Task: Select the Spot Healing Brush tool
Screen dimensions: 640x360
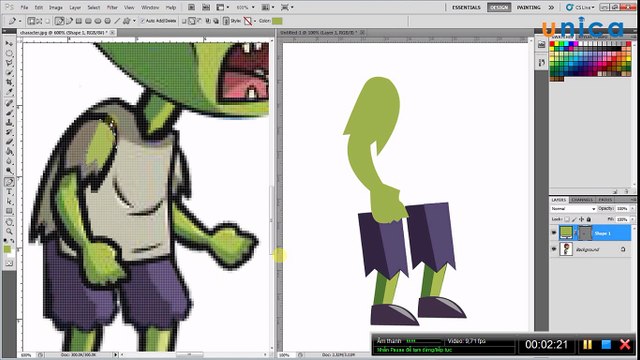Action: pos(9,103)
